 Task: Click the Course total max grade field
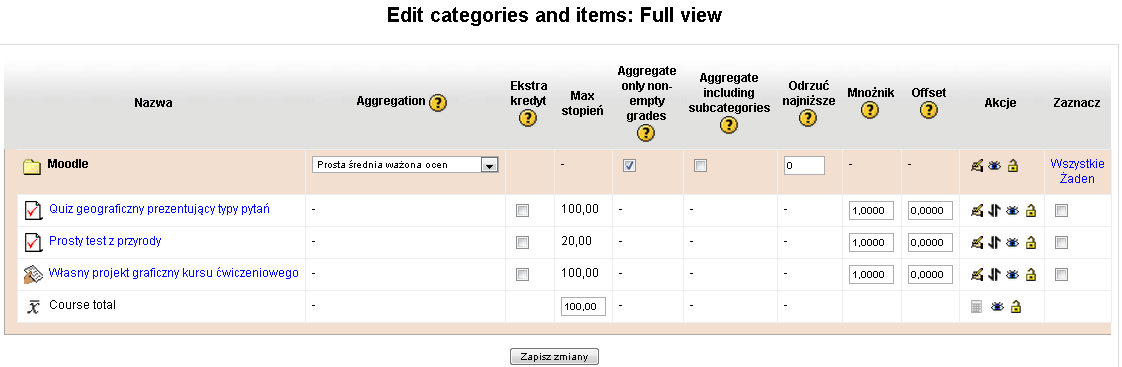pos(584,307)
